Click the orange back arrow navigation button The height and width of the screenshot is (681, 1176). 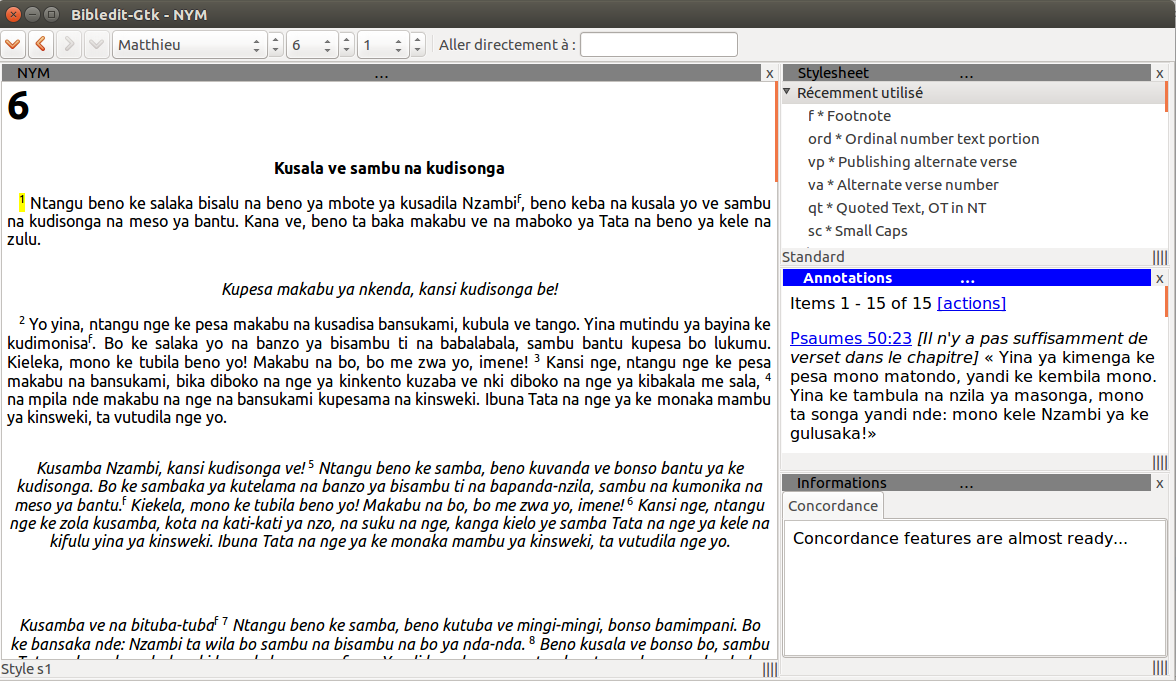point(41,45)
